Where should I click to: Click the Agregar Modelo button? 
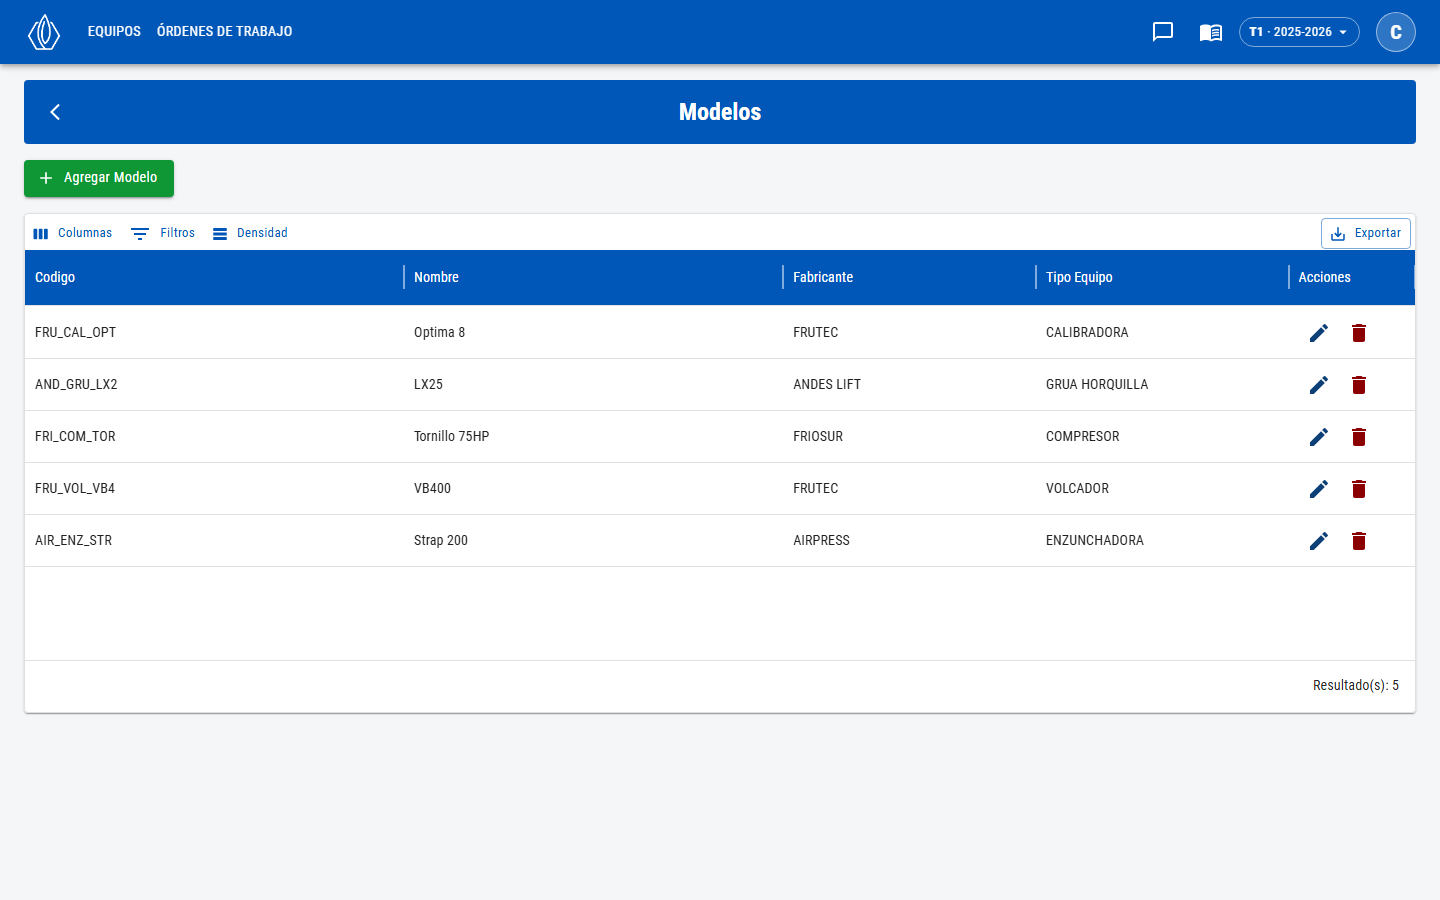99,178
